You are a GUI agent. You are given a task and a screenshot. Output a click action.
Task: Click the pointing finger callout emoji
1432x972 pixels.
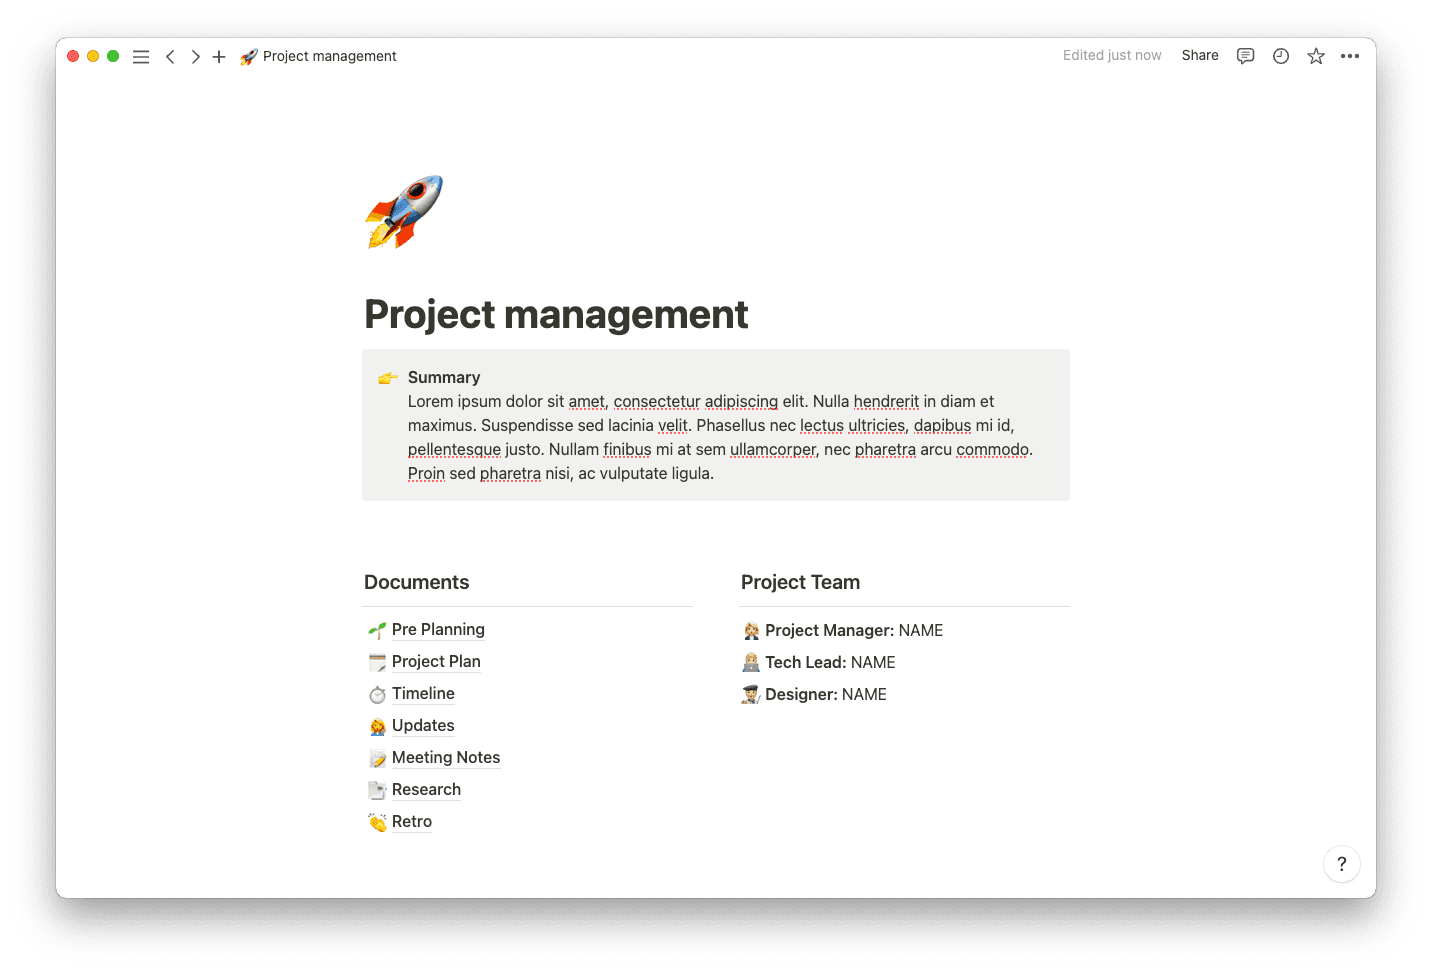387,377
